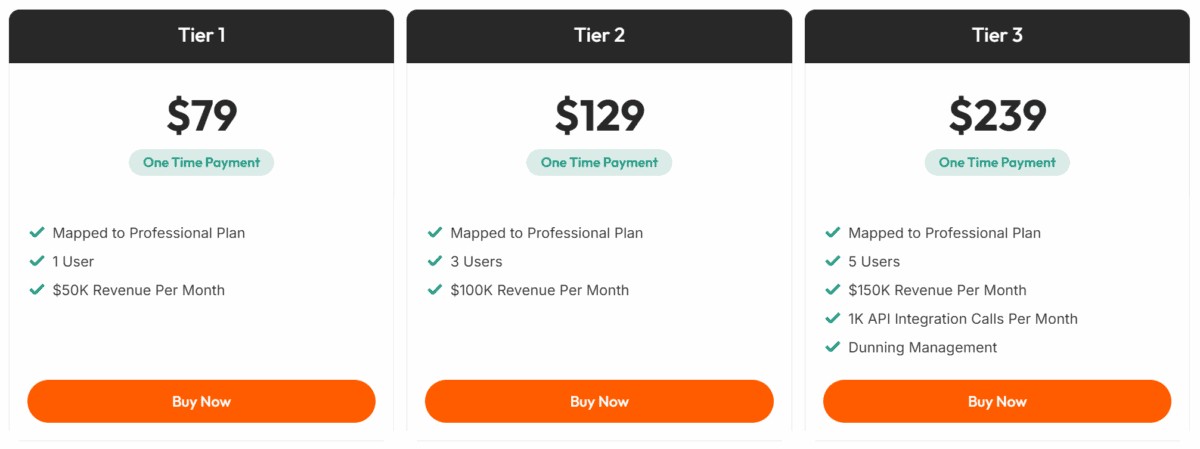Viewport: 1200px width, 449px height.
Task: Select the Tier 1 header
Action: (201, 36)
